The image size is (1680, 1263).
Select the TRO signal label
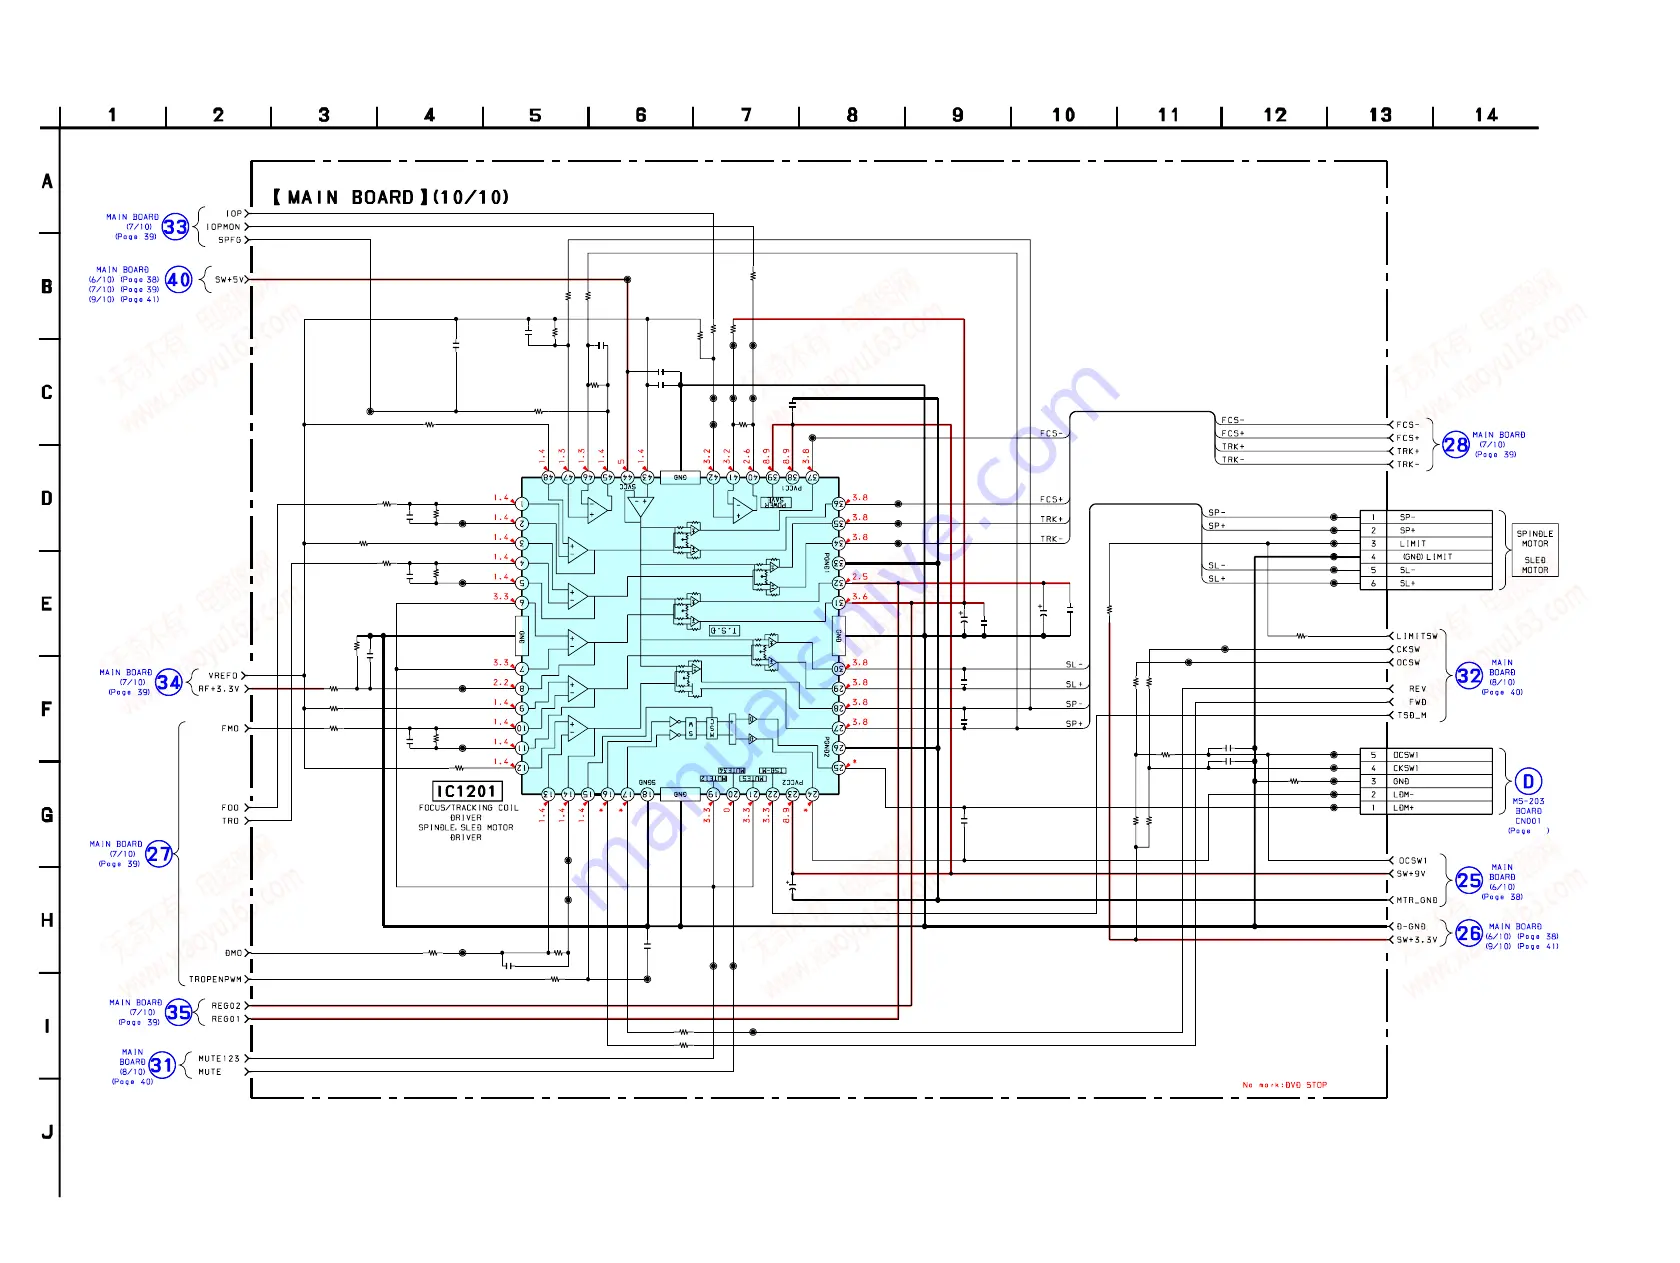230,821
